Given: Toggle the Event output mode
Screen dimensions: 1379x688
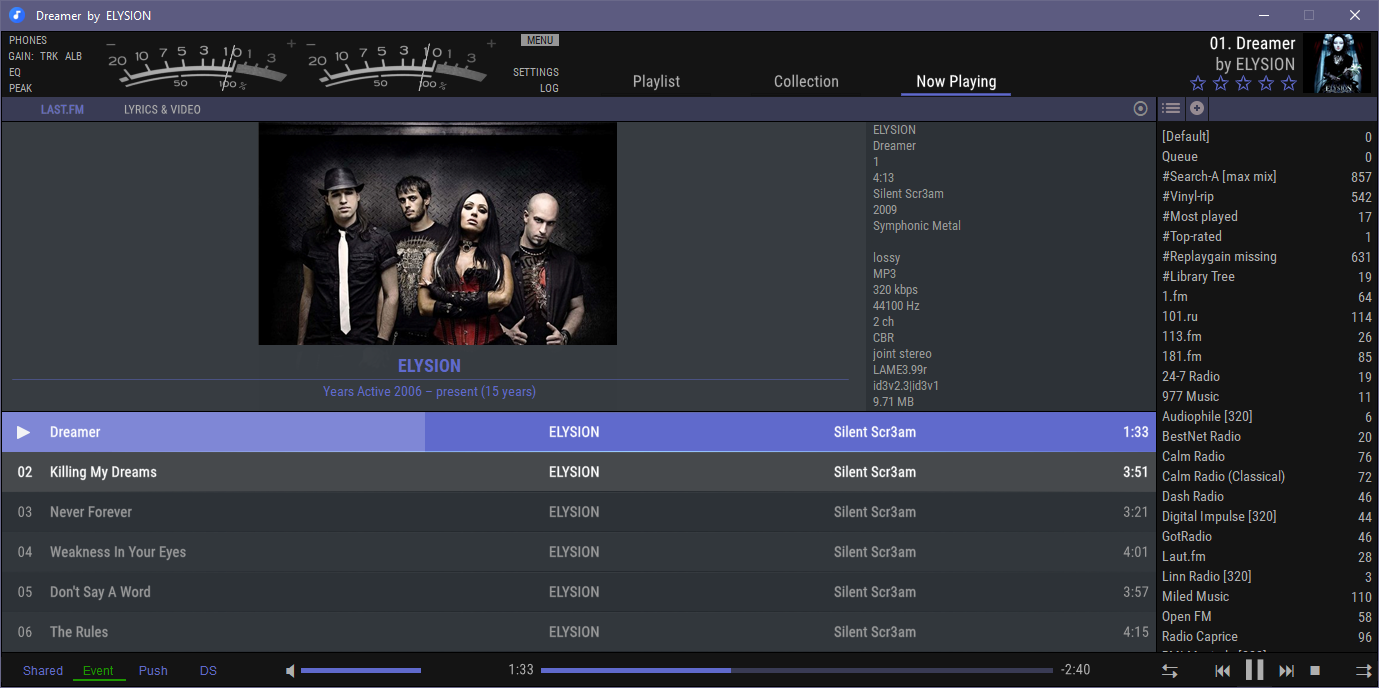Looking at the screenshot, I should 98,671.
